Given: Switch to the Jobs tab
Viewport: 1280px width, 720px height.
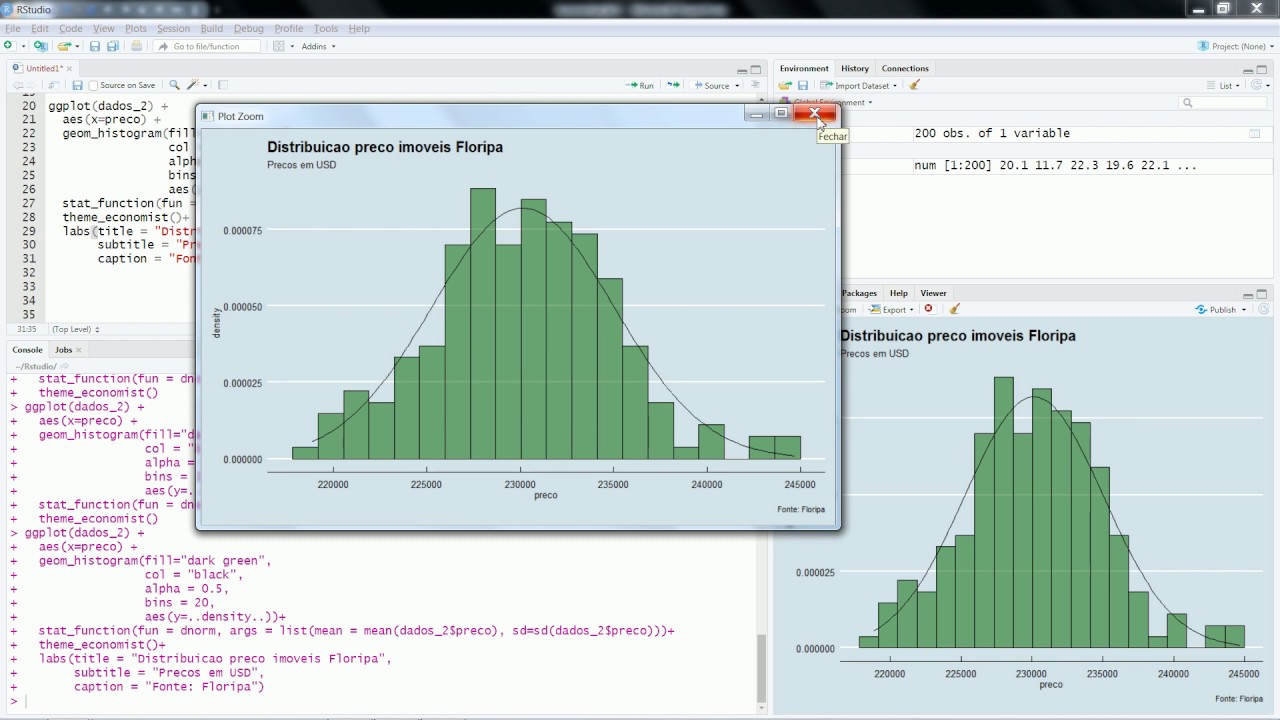Looking at the screenshot, I should 63,349.
